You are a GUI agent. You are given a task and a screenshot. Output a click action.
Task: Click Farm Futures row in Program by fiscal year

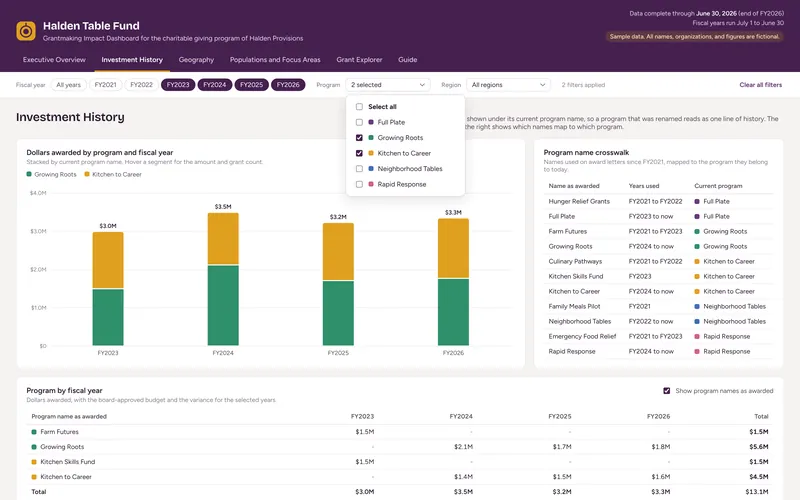click(400, 432)
